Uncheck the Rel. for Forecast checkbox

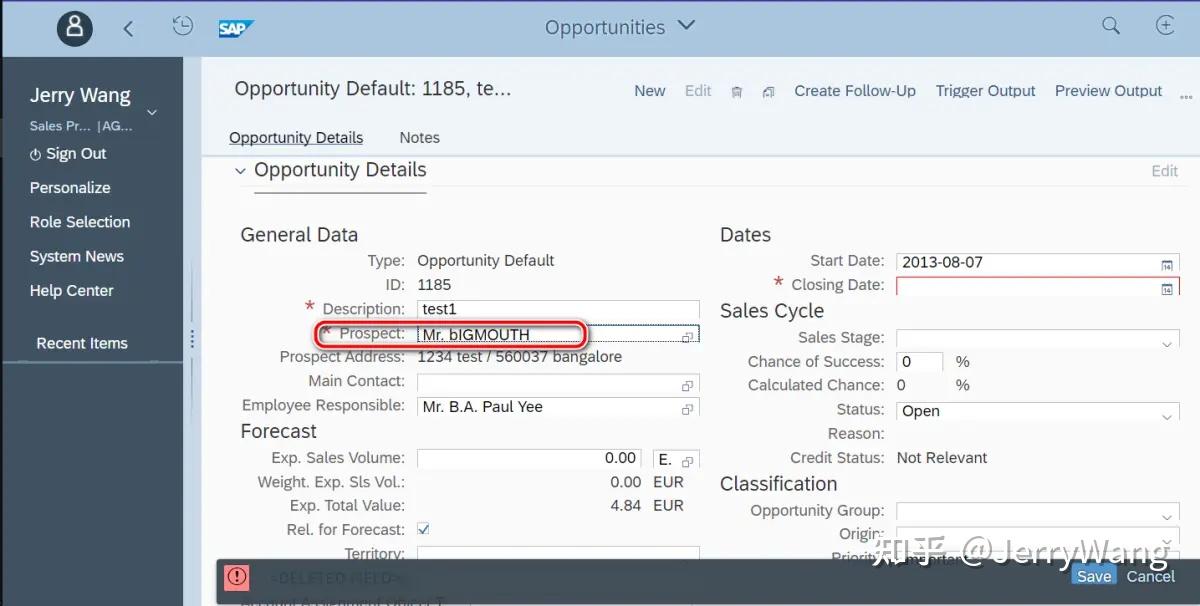click(x=423, y=529)
